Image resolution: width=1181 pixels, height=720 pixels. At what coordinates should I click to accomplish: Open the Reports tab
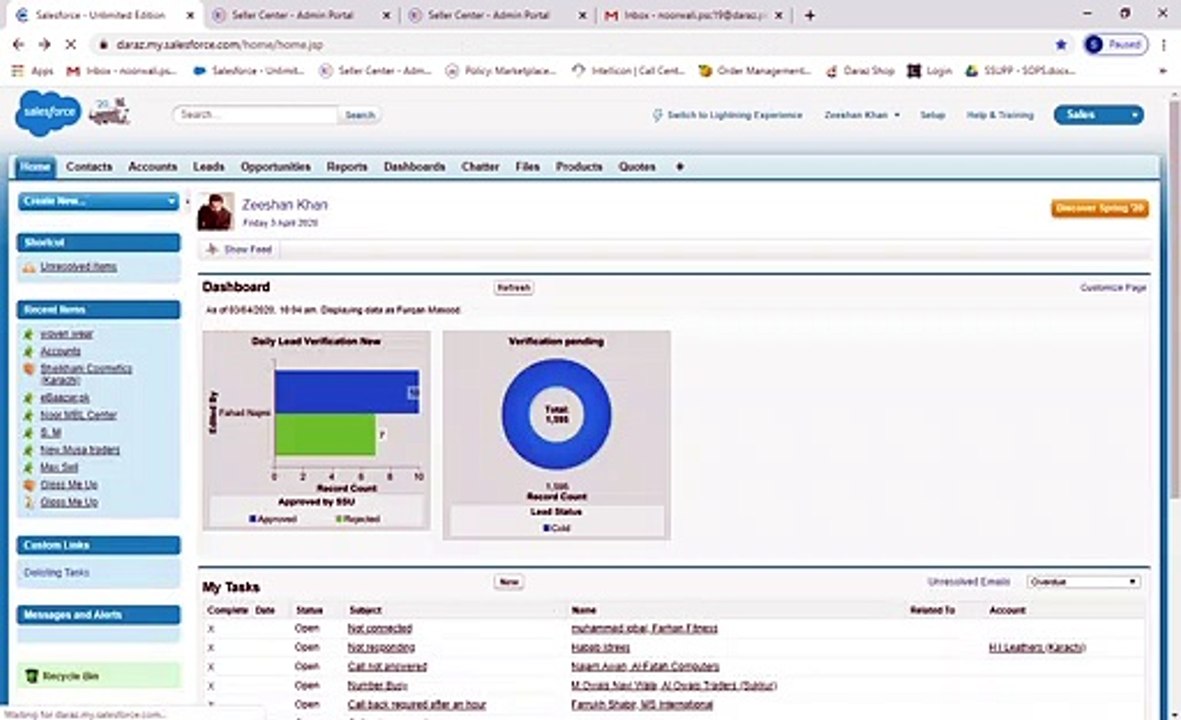tap(346, 166)
